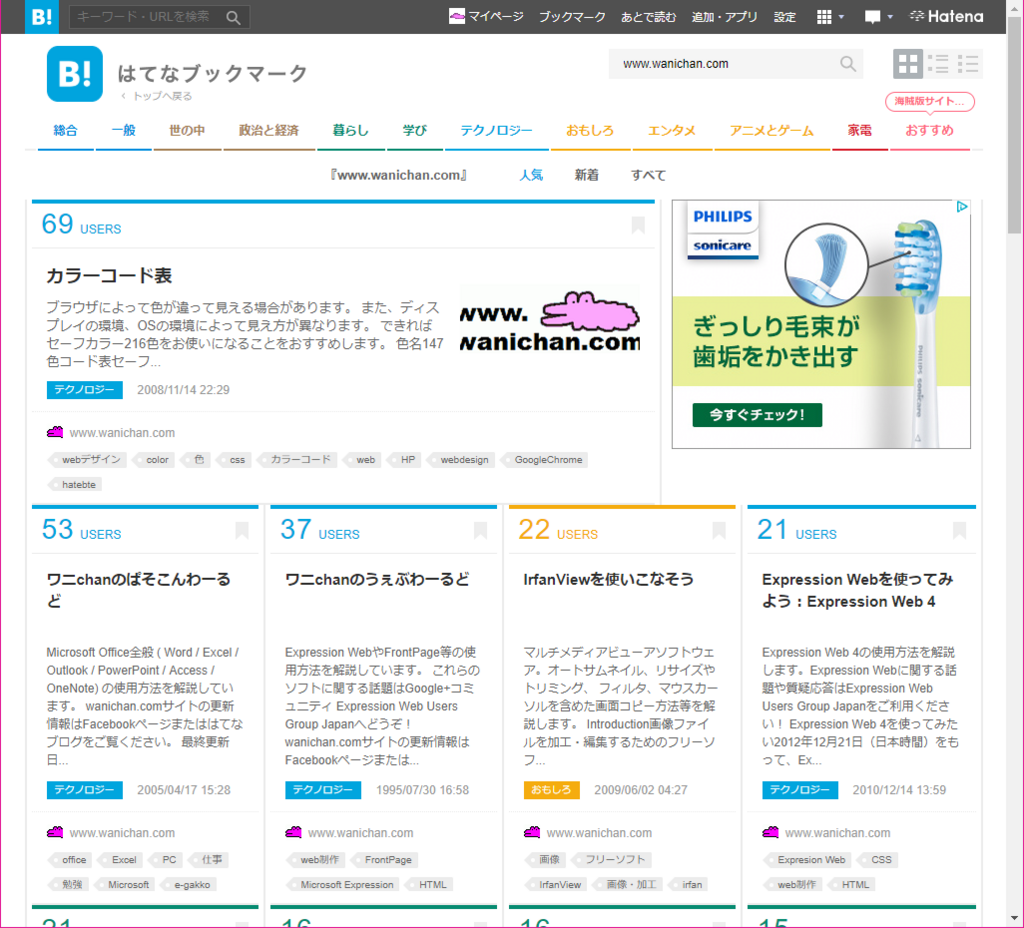This screenshot has height=928, width=1024.
Task: Open 設定 in top bar
Action: 784,17
